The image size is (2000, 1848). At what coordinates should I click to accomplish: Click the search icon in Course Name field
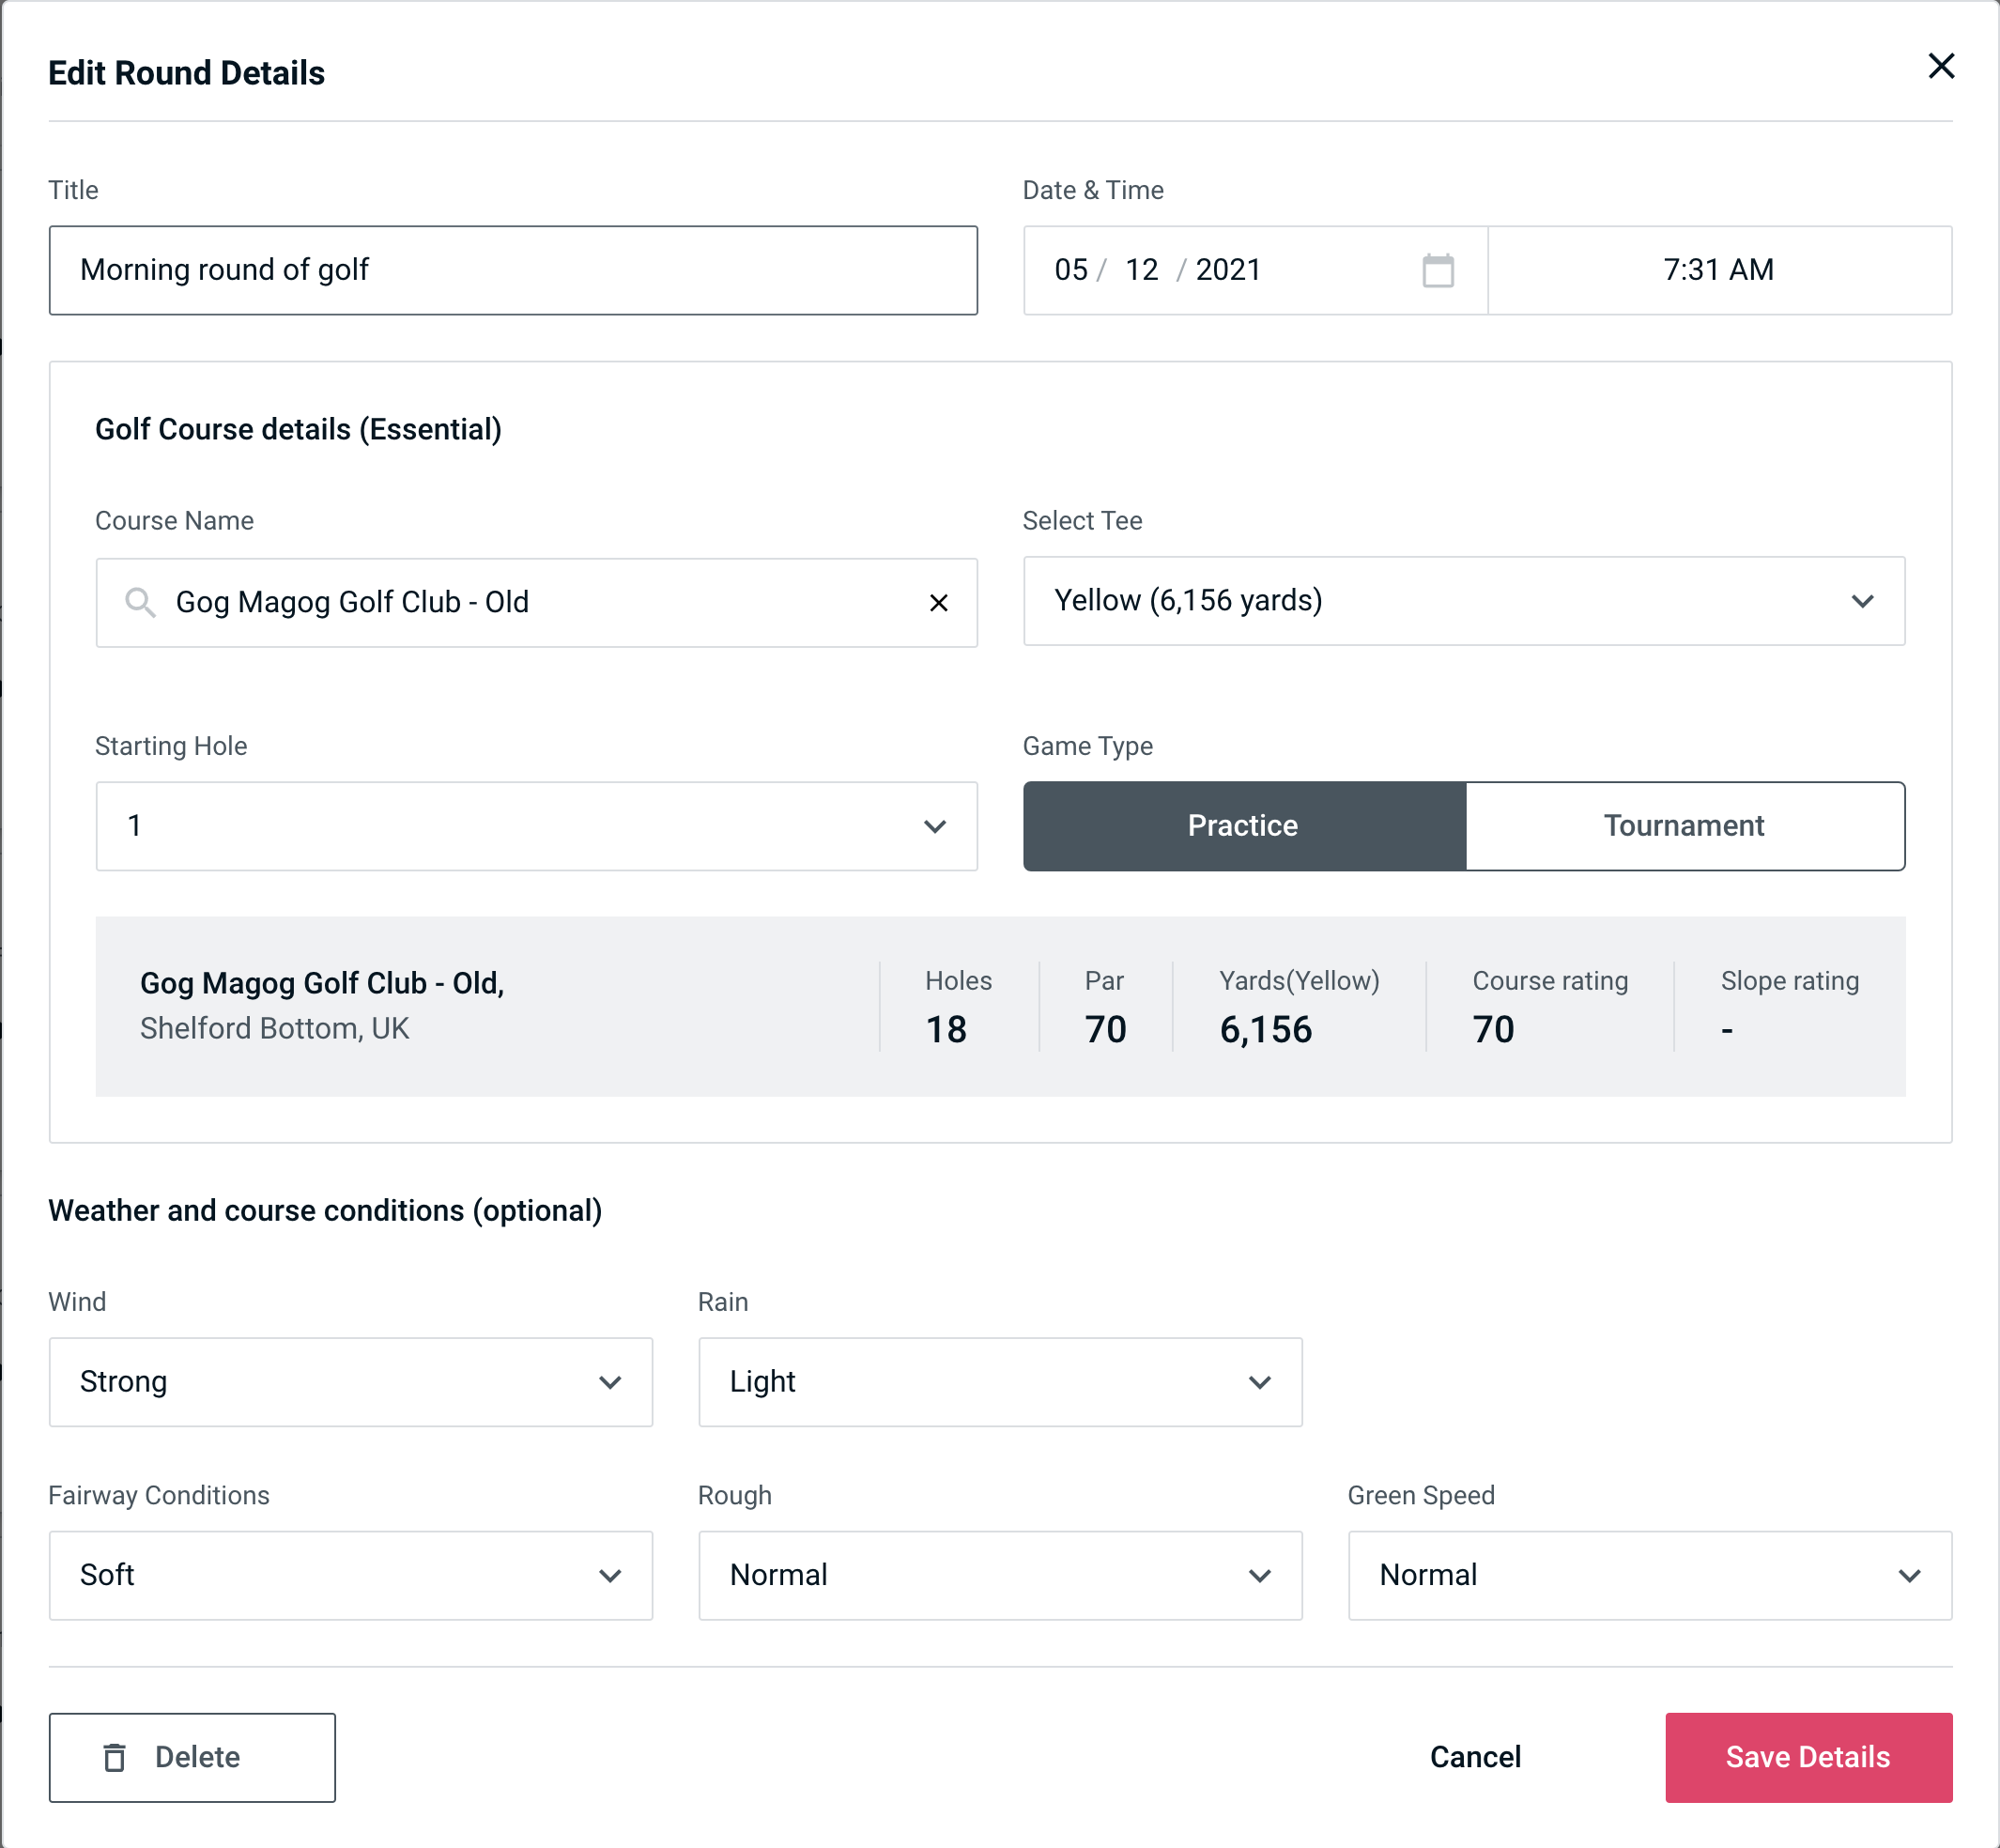point(139,603)
